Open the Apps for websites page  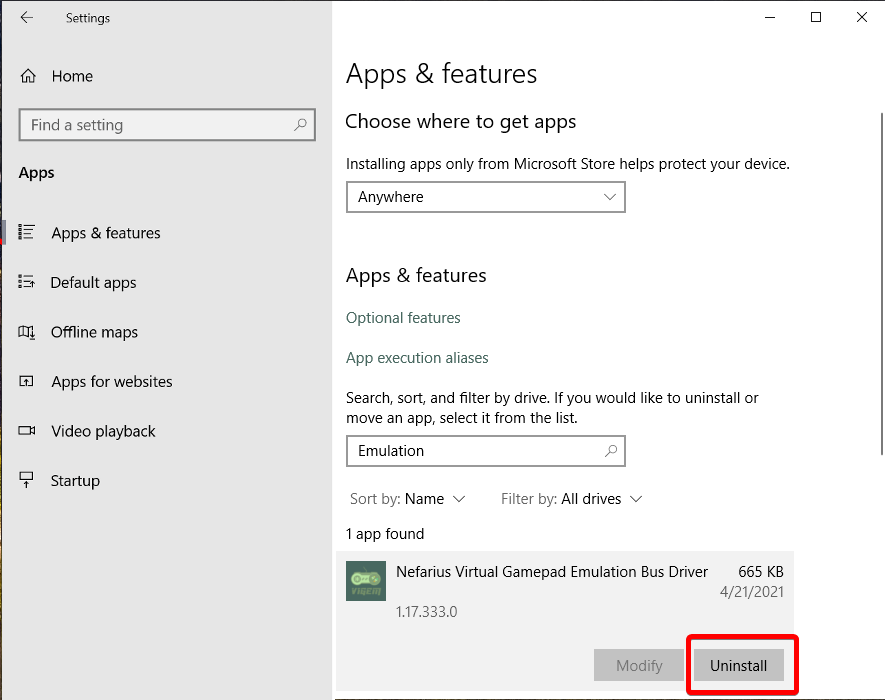coord(112,382)
